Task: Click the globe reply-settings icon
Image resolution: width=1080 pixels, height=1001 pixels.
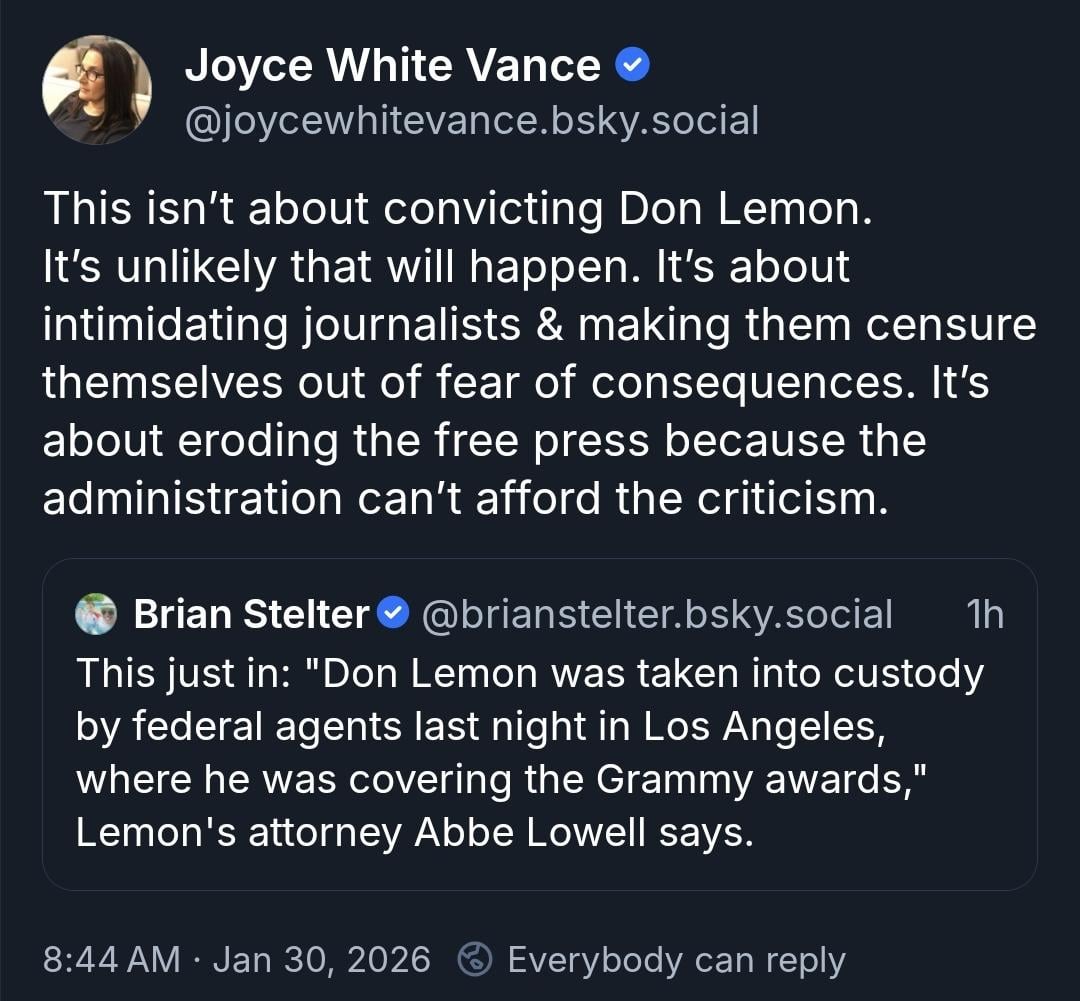Action: [x=473, y=959]
